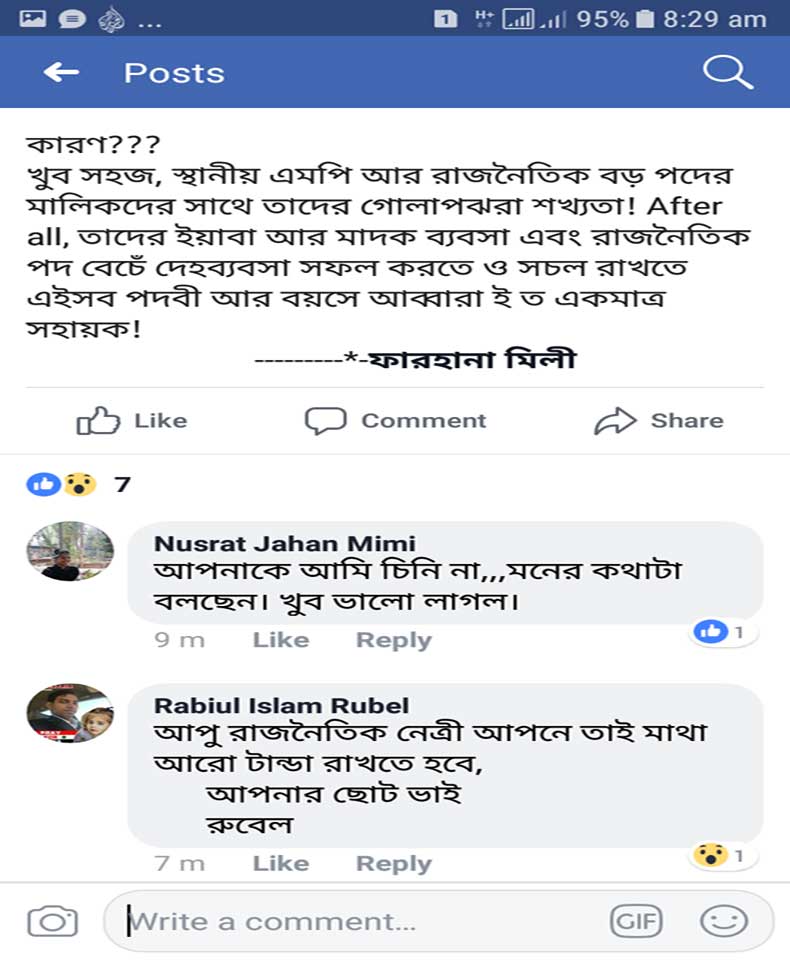The width and height of the screenshot is (790, 960).
Task: Open camera icon beside comment box
Action: coord(52,921)
